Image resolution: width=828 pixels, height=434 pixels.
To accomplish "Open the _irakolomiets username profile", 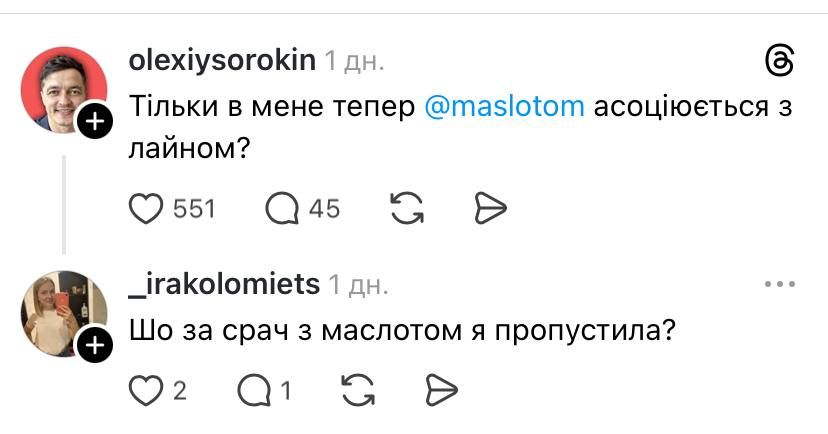I will (225, 285).
